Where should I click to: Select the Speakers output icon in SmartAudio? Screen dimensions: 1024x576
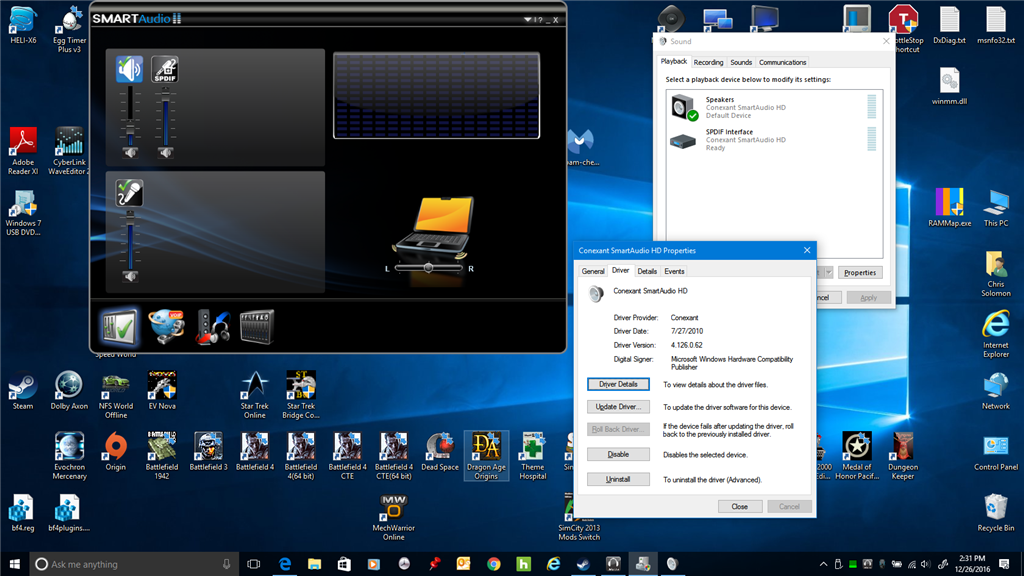coord(129,69)
